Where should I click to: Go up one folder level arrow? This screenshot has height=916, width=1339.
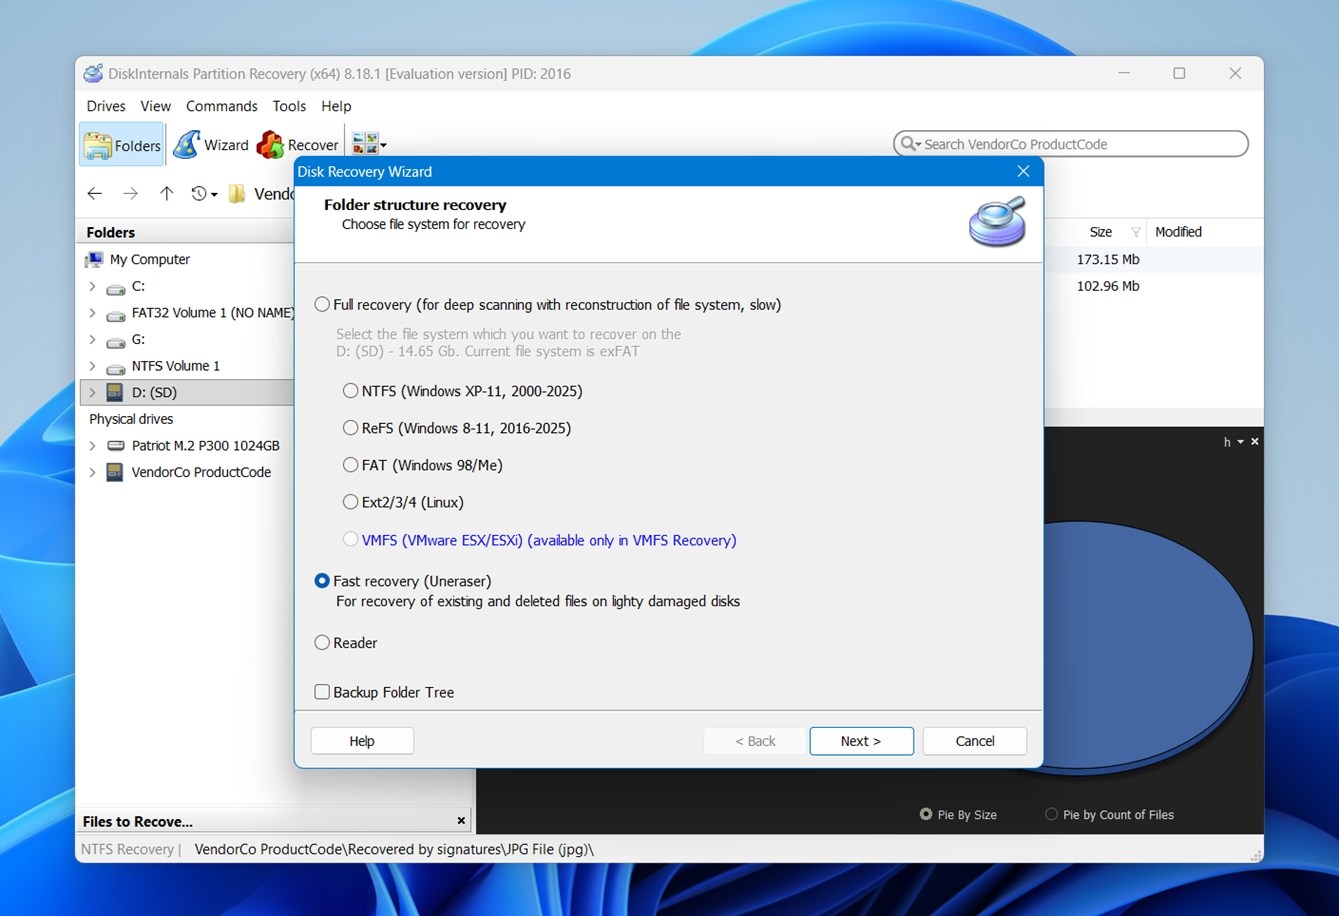click(166, 194)
